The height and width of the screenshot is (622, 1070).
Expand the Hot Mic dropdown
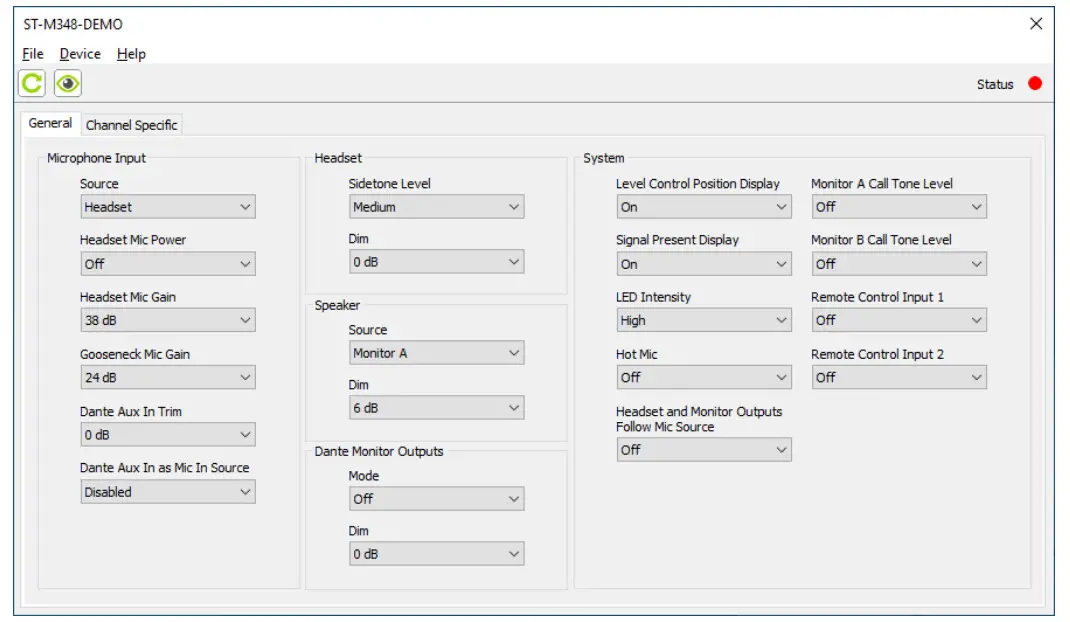(703, 378)
